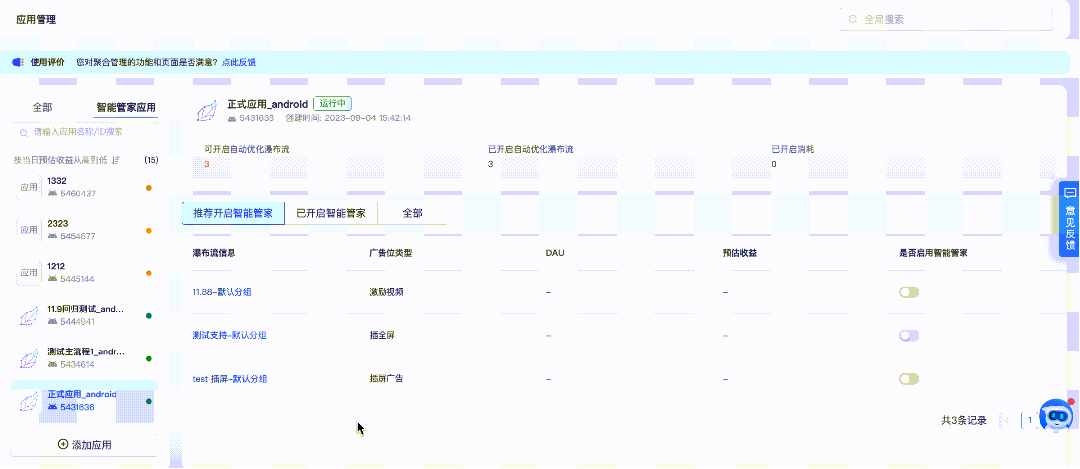Click the 运行中 status badge
Image resolution: width=1080 pixels, height=469 pixels.
(x=333, y=103)
